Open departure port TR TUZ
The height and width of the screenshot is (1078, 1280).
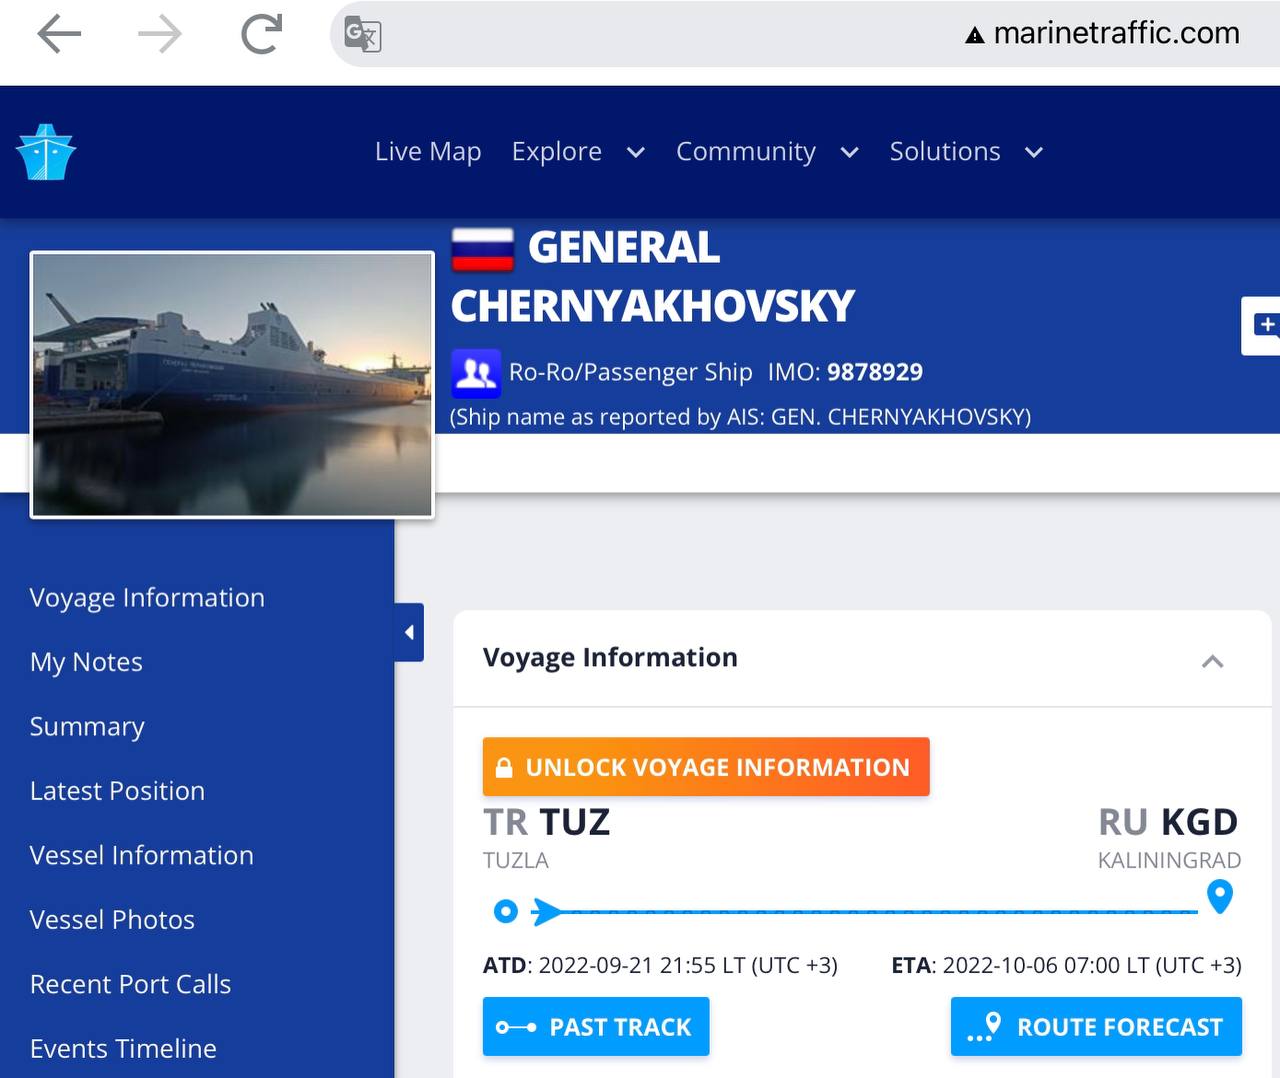[x=546, y=822]
